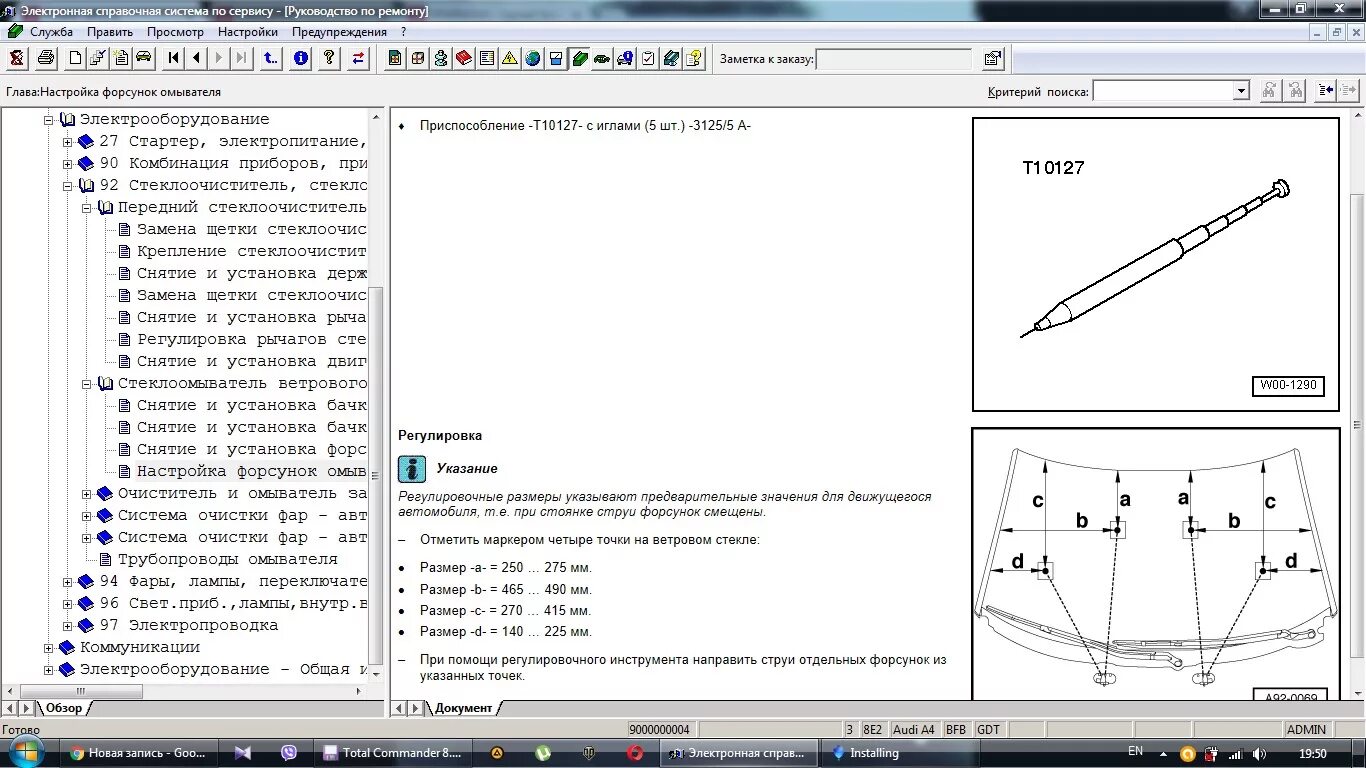Open the Настройки menu

pyautogui.click(x=248, y=32)
